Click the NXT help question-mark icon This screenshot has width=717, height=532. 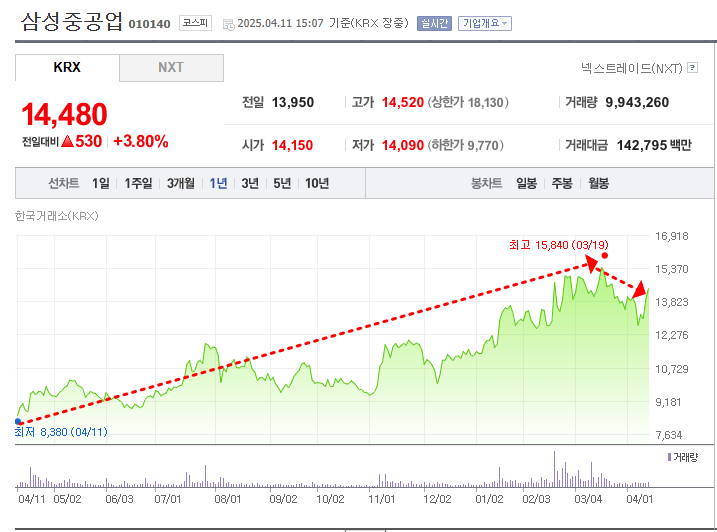[693, 68]
